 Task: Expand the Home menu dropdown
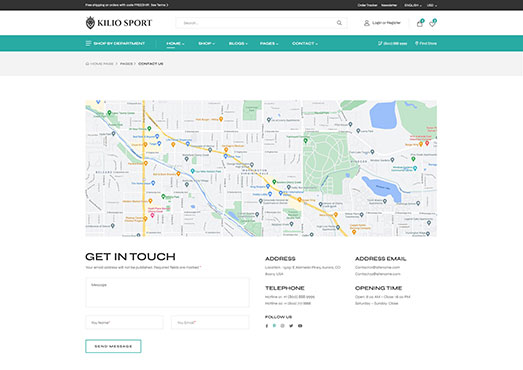tap(175, 44)
